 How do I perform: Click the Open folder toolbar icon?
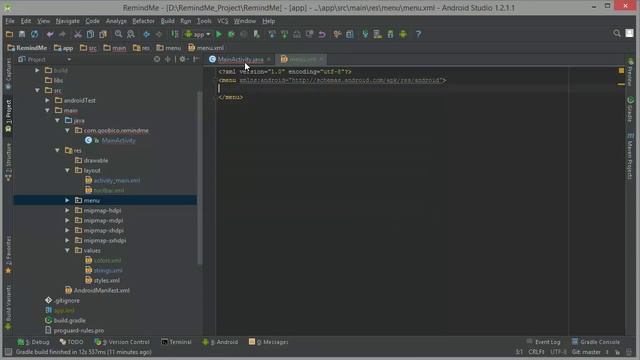pos(9,34)
